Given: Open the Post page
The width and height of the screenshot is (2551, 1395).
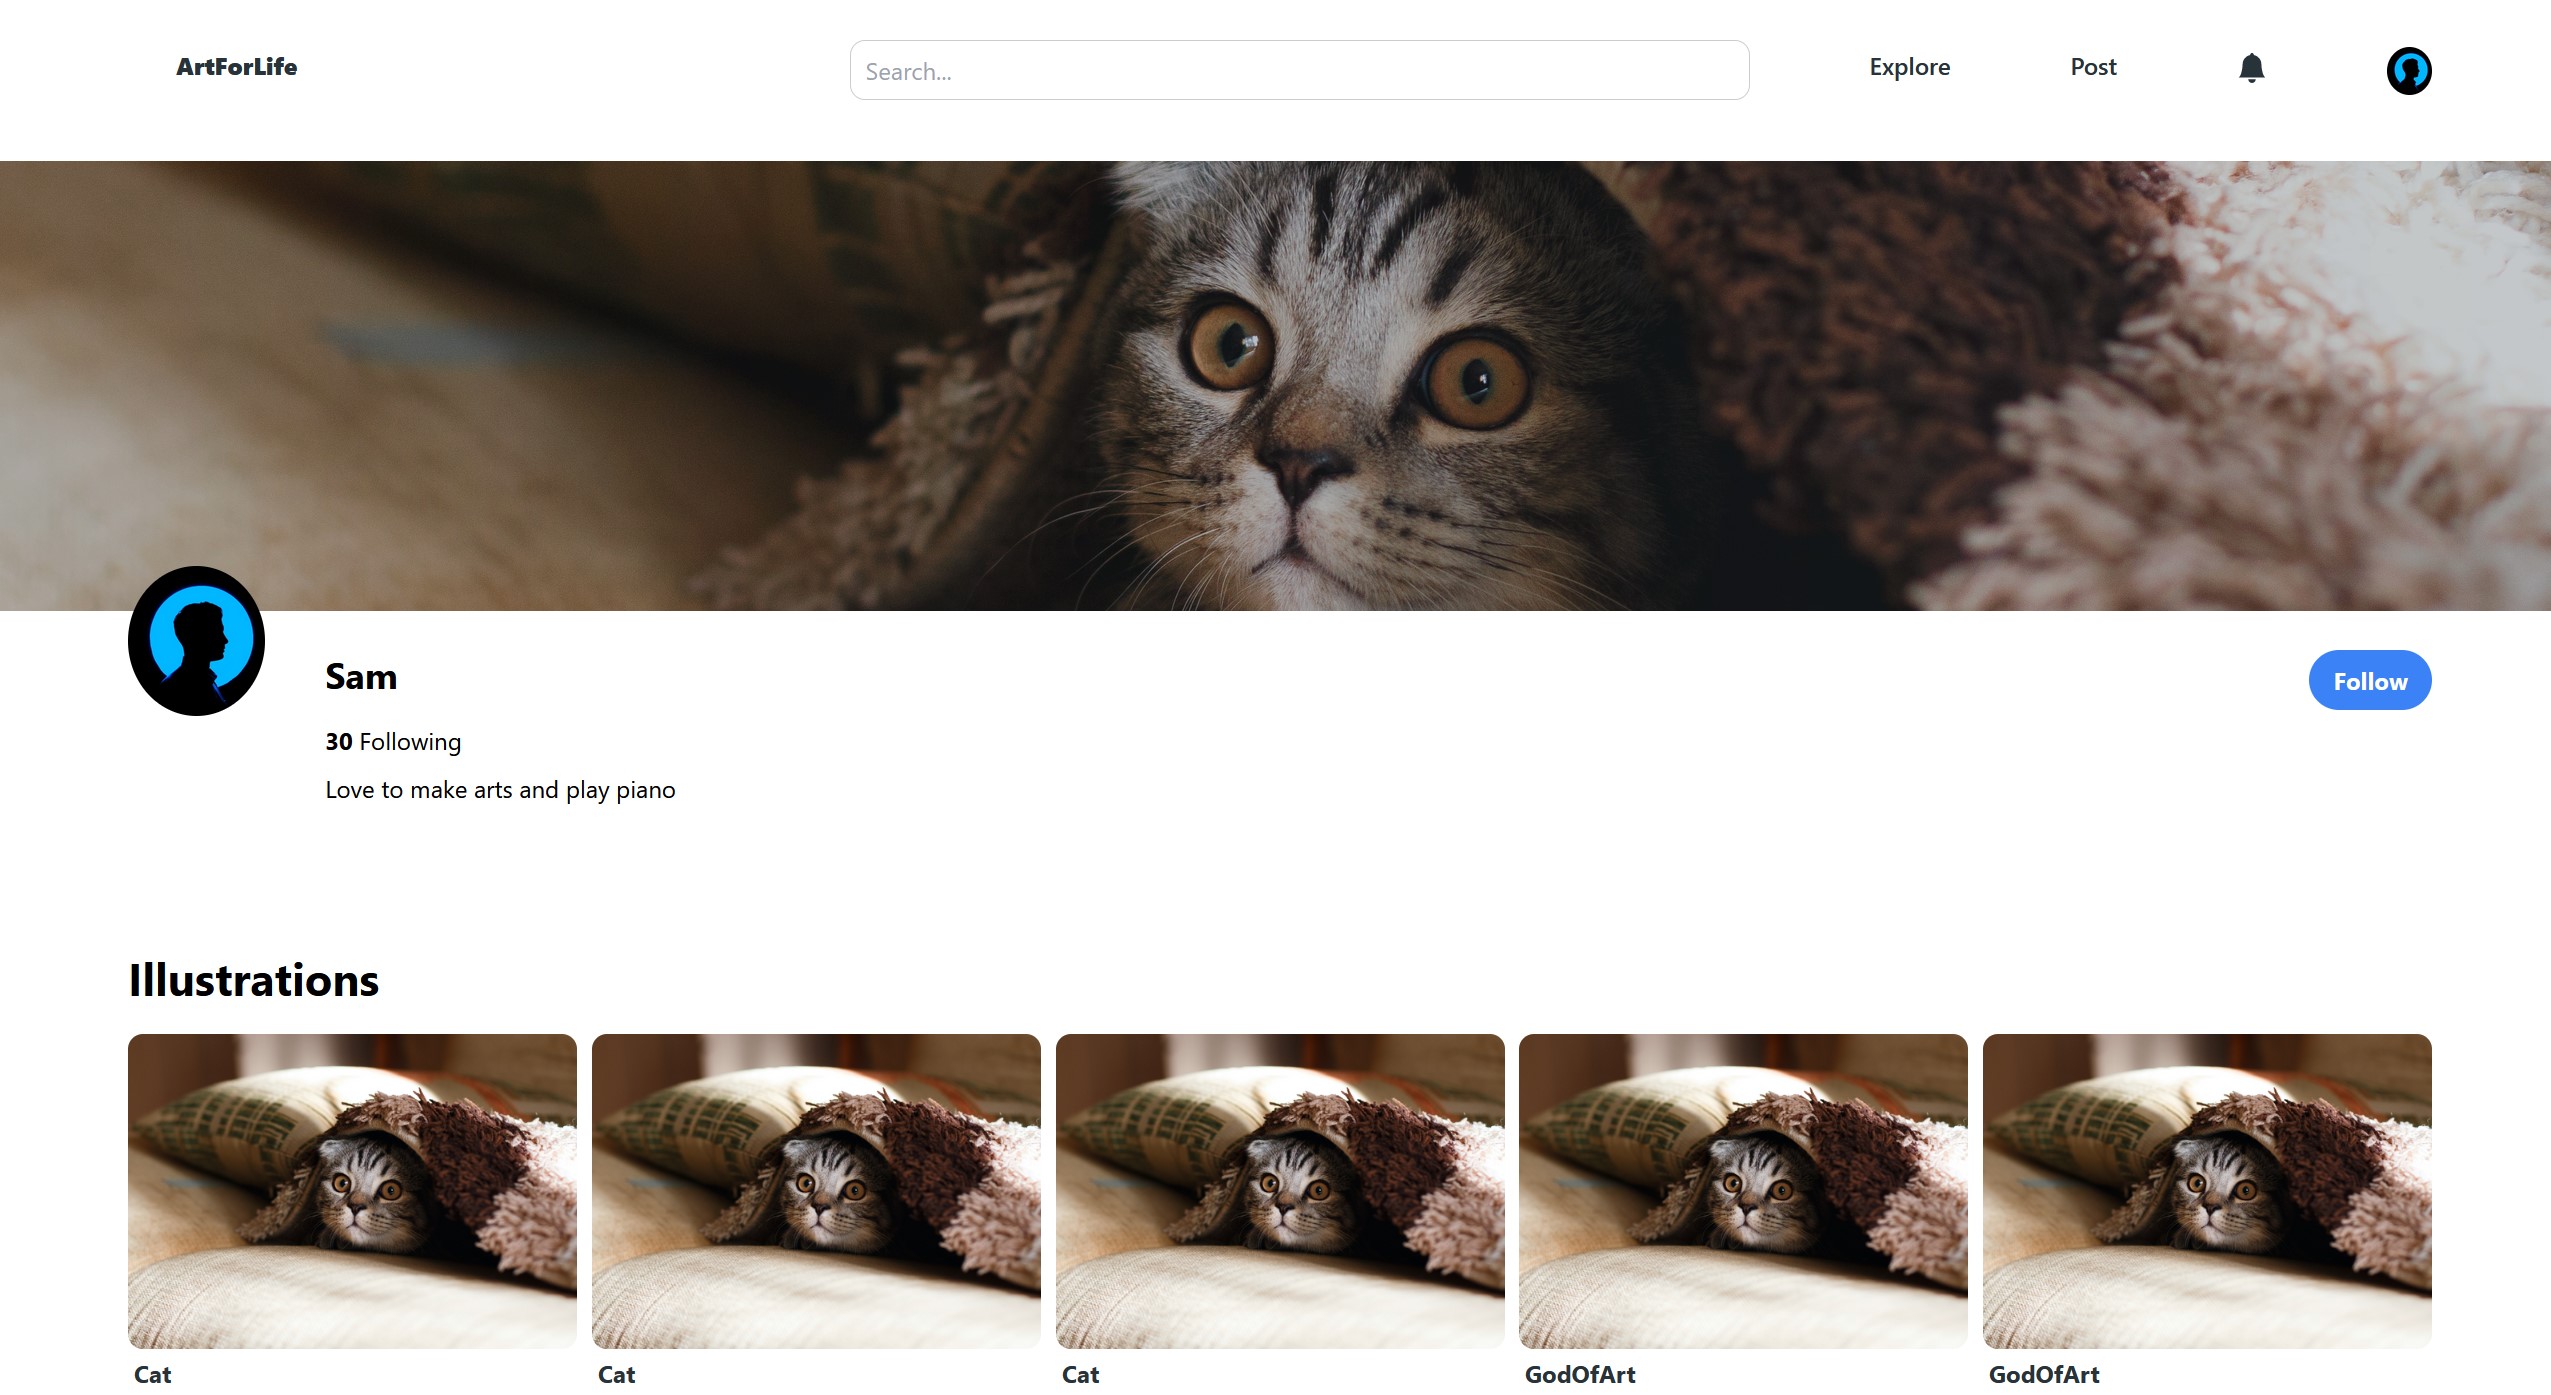Looking at the screenshot, I should tap(2093, 67).
